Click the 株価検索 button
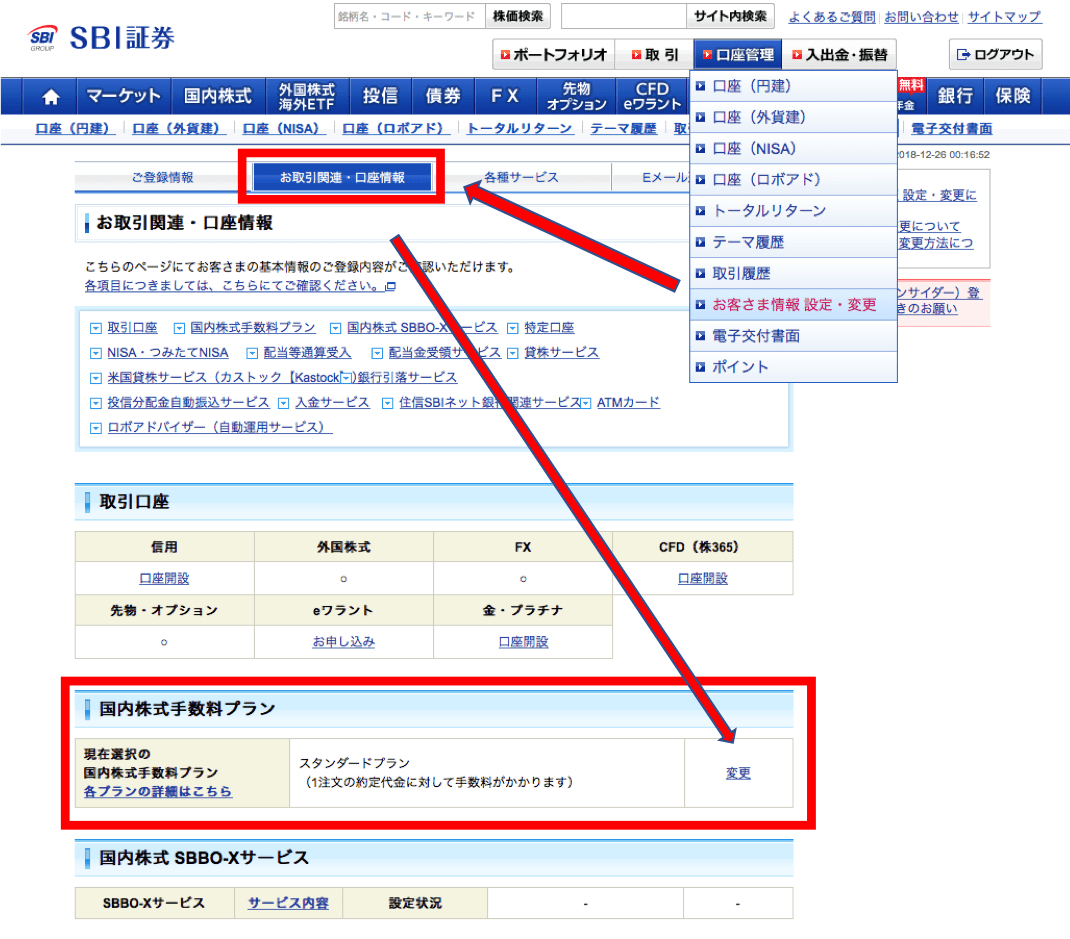 point(518,16)
